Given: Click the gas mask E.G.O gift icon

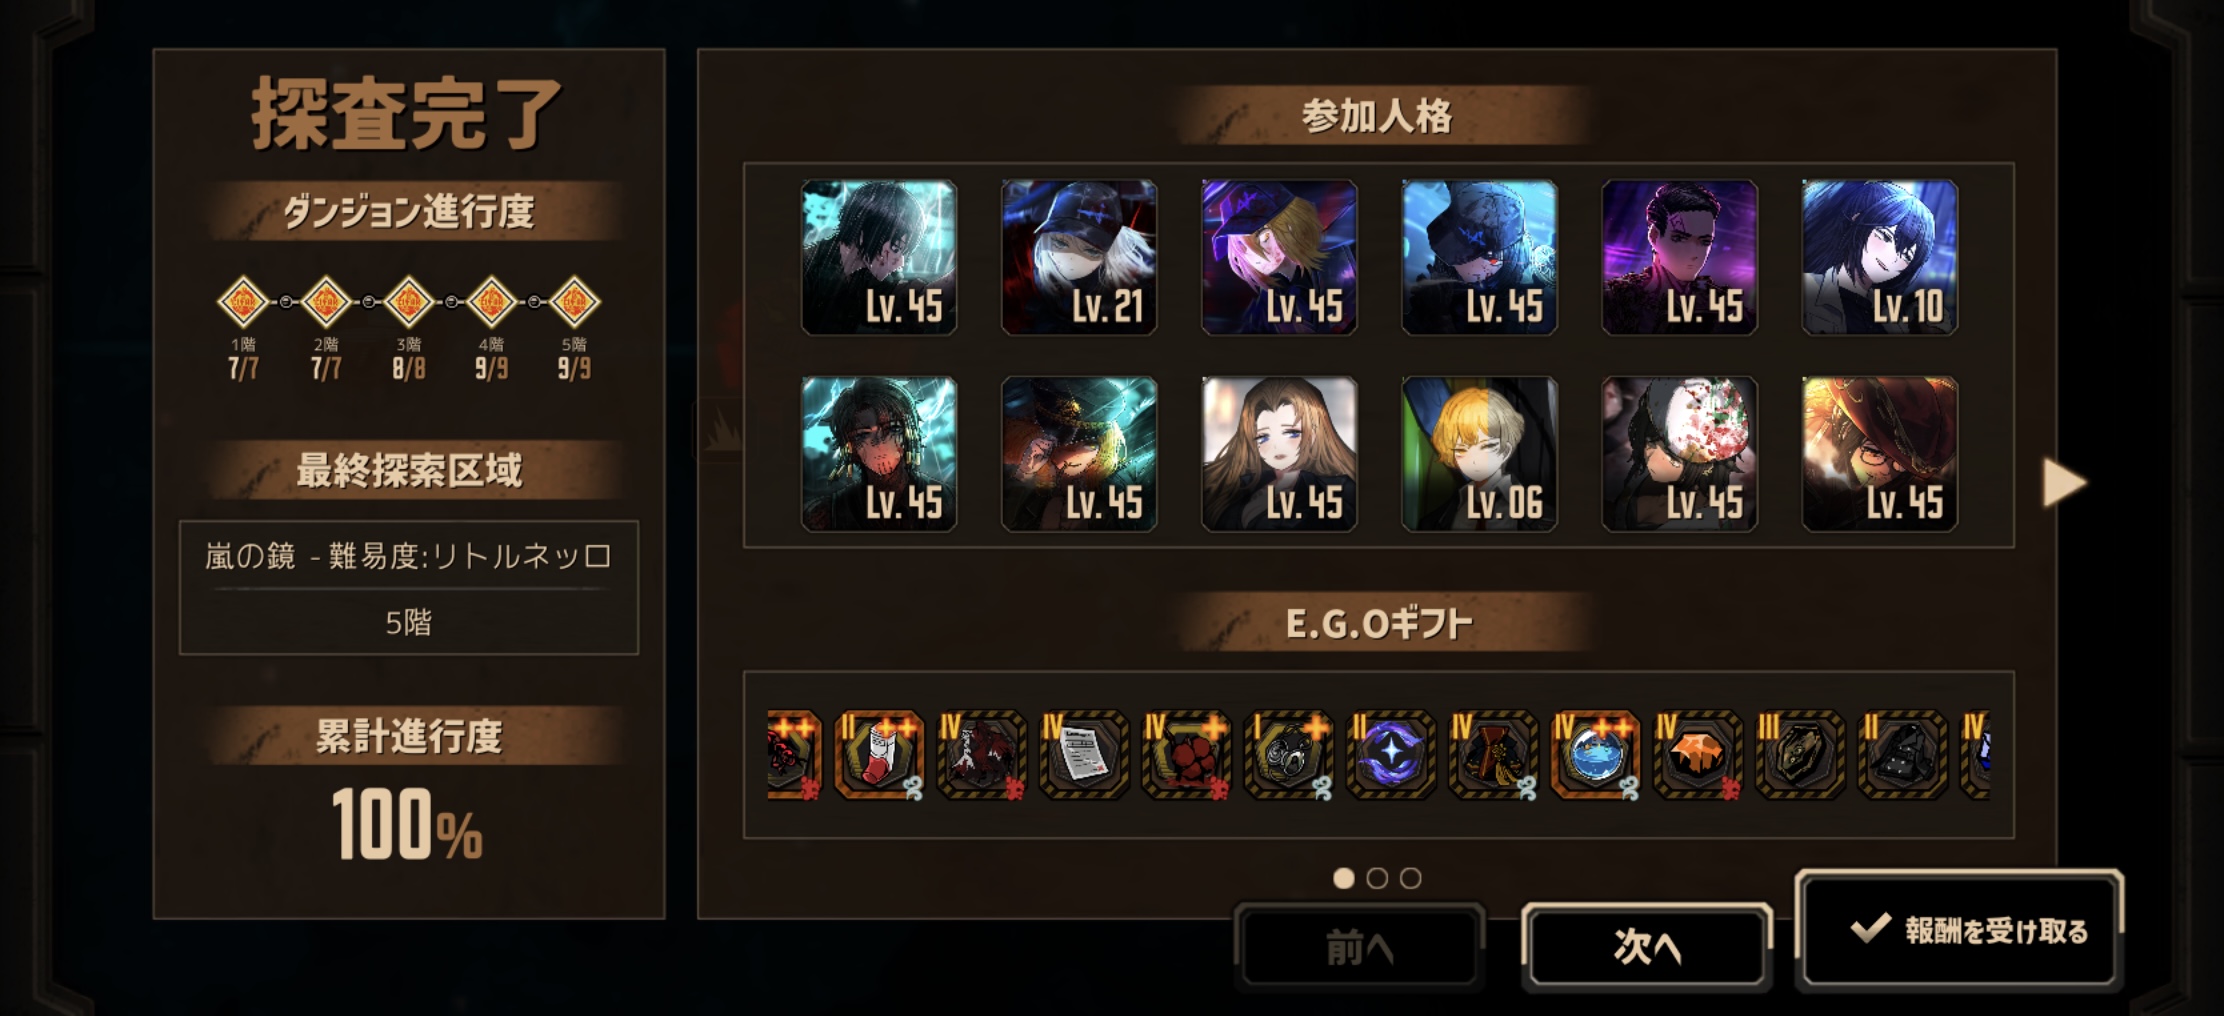Looking at the screenshot, I should 1288,755.
